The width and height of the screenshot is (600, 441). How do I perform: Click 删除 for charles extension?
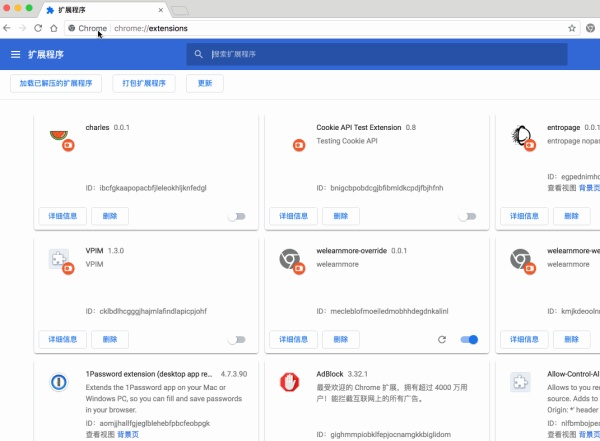coord(110,216)
